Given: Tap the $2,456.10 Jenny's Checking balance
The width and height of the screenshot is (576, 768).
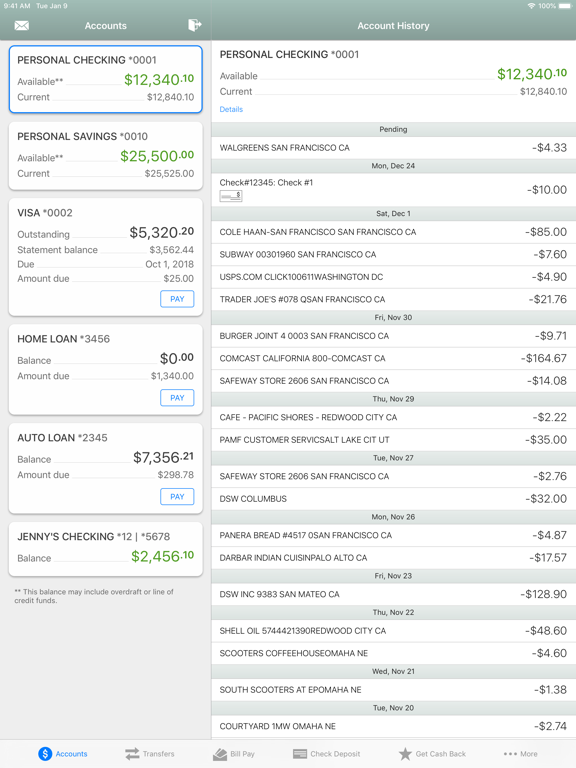Looking at the screenshot, I should click(x=163, y=556).
